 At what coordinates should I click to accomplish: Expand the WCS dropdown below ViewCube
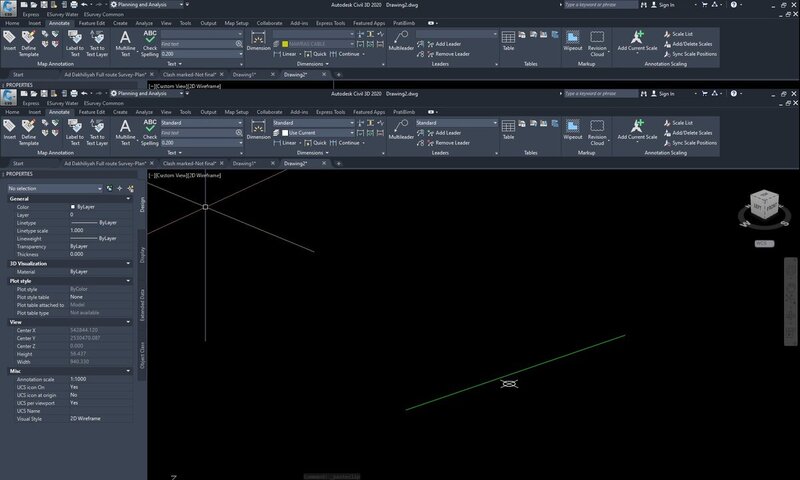coord(762,243)
